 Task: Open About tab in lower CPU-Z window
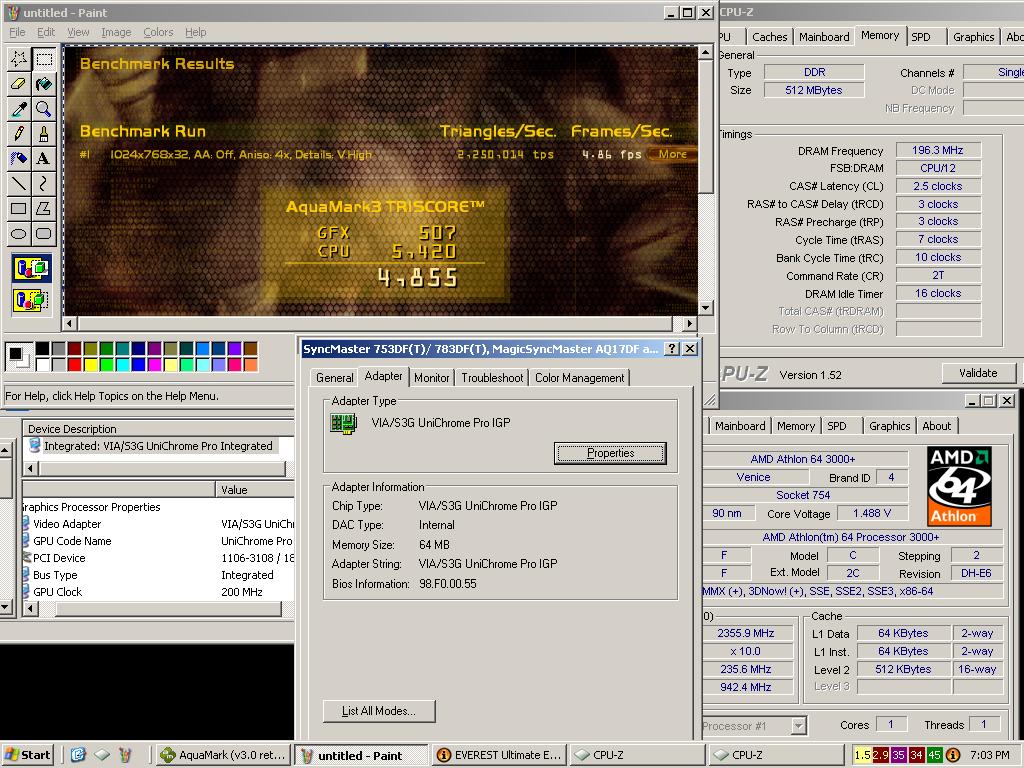[936, 426]
